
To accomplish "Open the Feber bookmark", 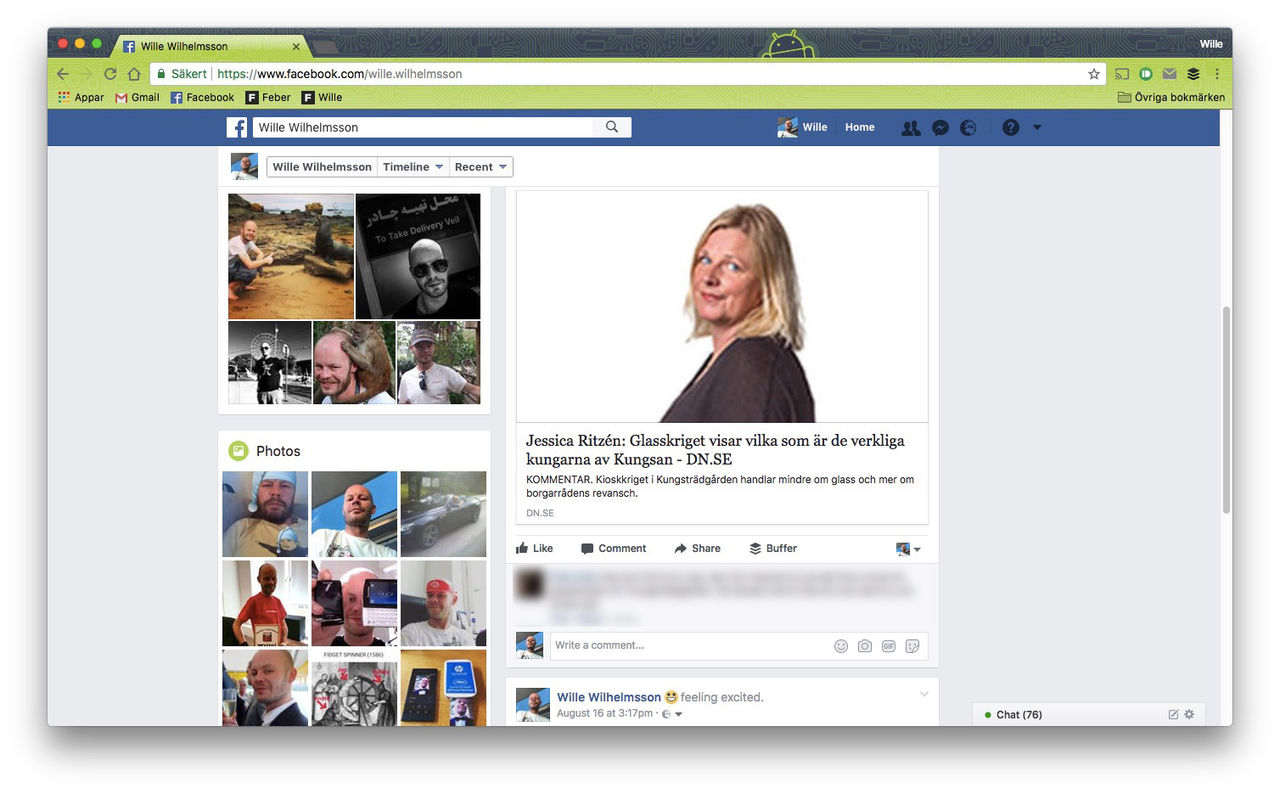I will tap(268, 97).
